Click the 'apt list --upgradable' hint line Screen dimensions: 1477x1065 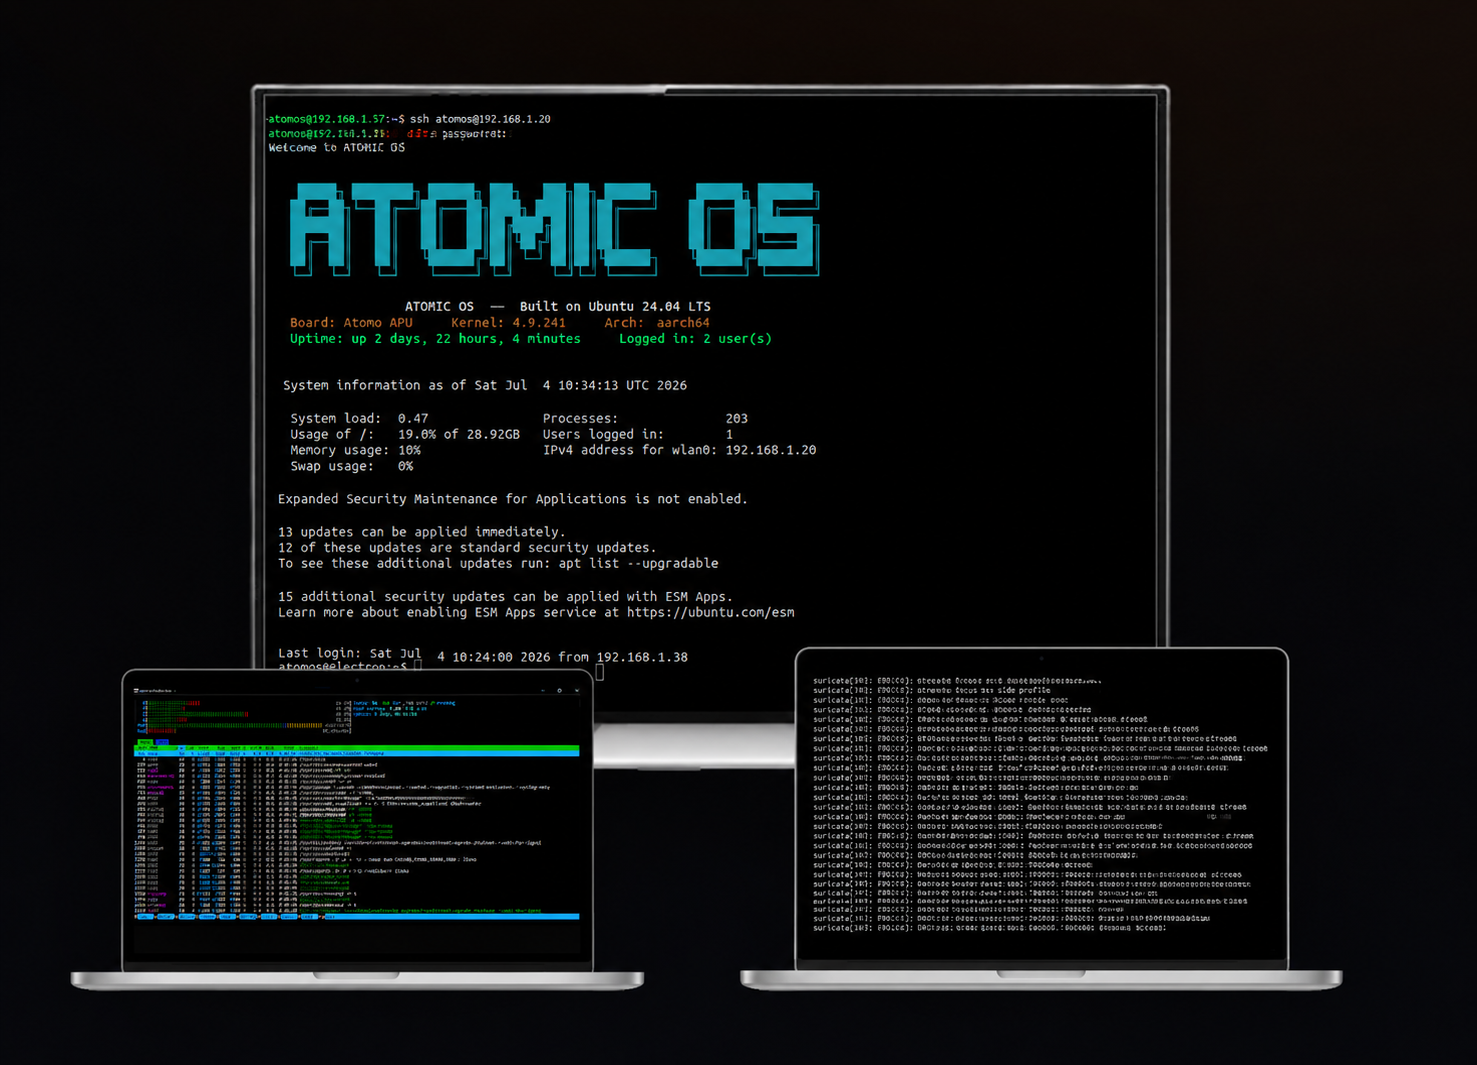tap(498, 564)
